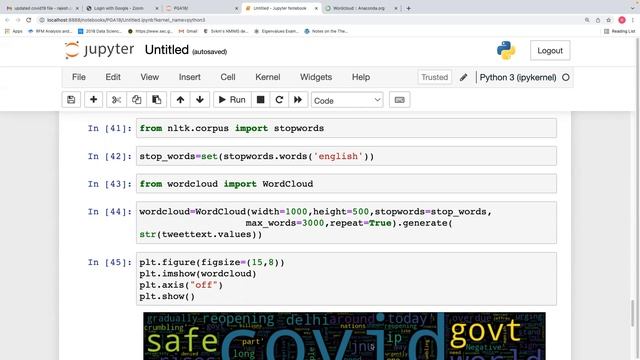Bookmark this page with star icon
Viewport: 640px width, 360px height.
pyautogui.click(x=609, y=20)
